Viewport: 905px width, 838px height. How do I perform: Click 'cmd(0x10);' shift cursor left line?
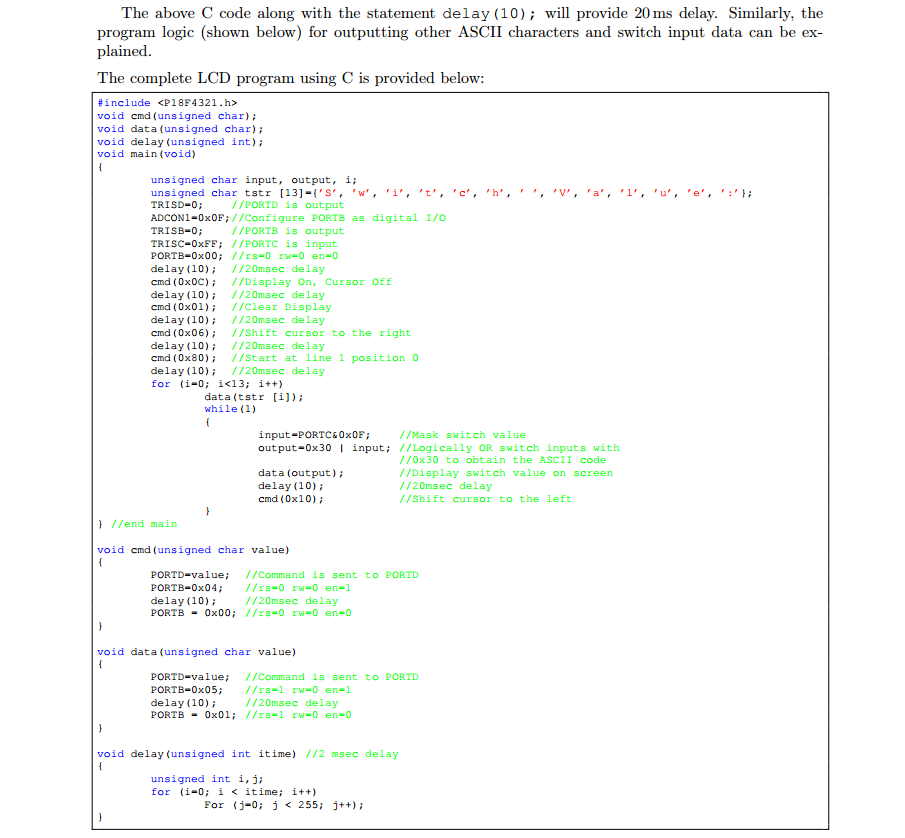pos(291,499)
